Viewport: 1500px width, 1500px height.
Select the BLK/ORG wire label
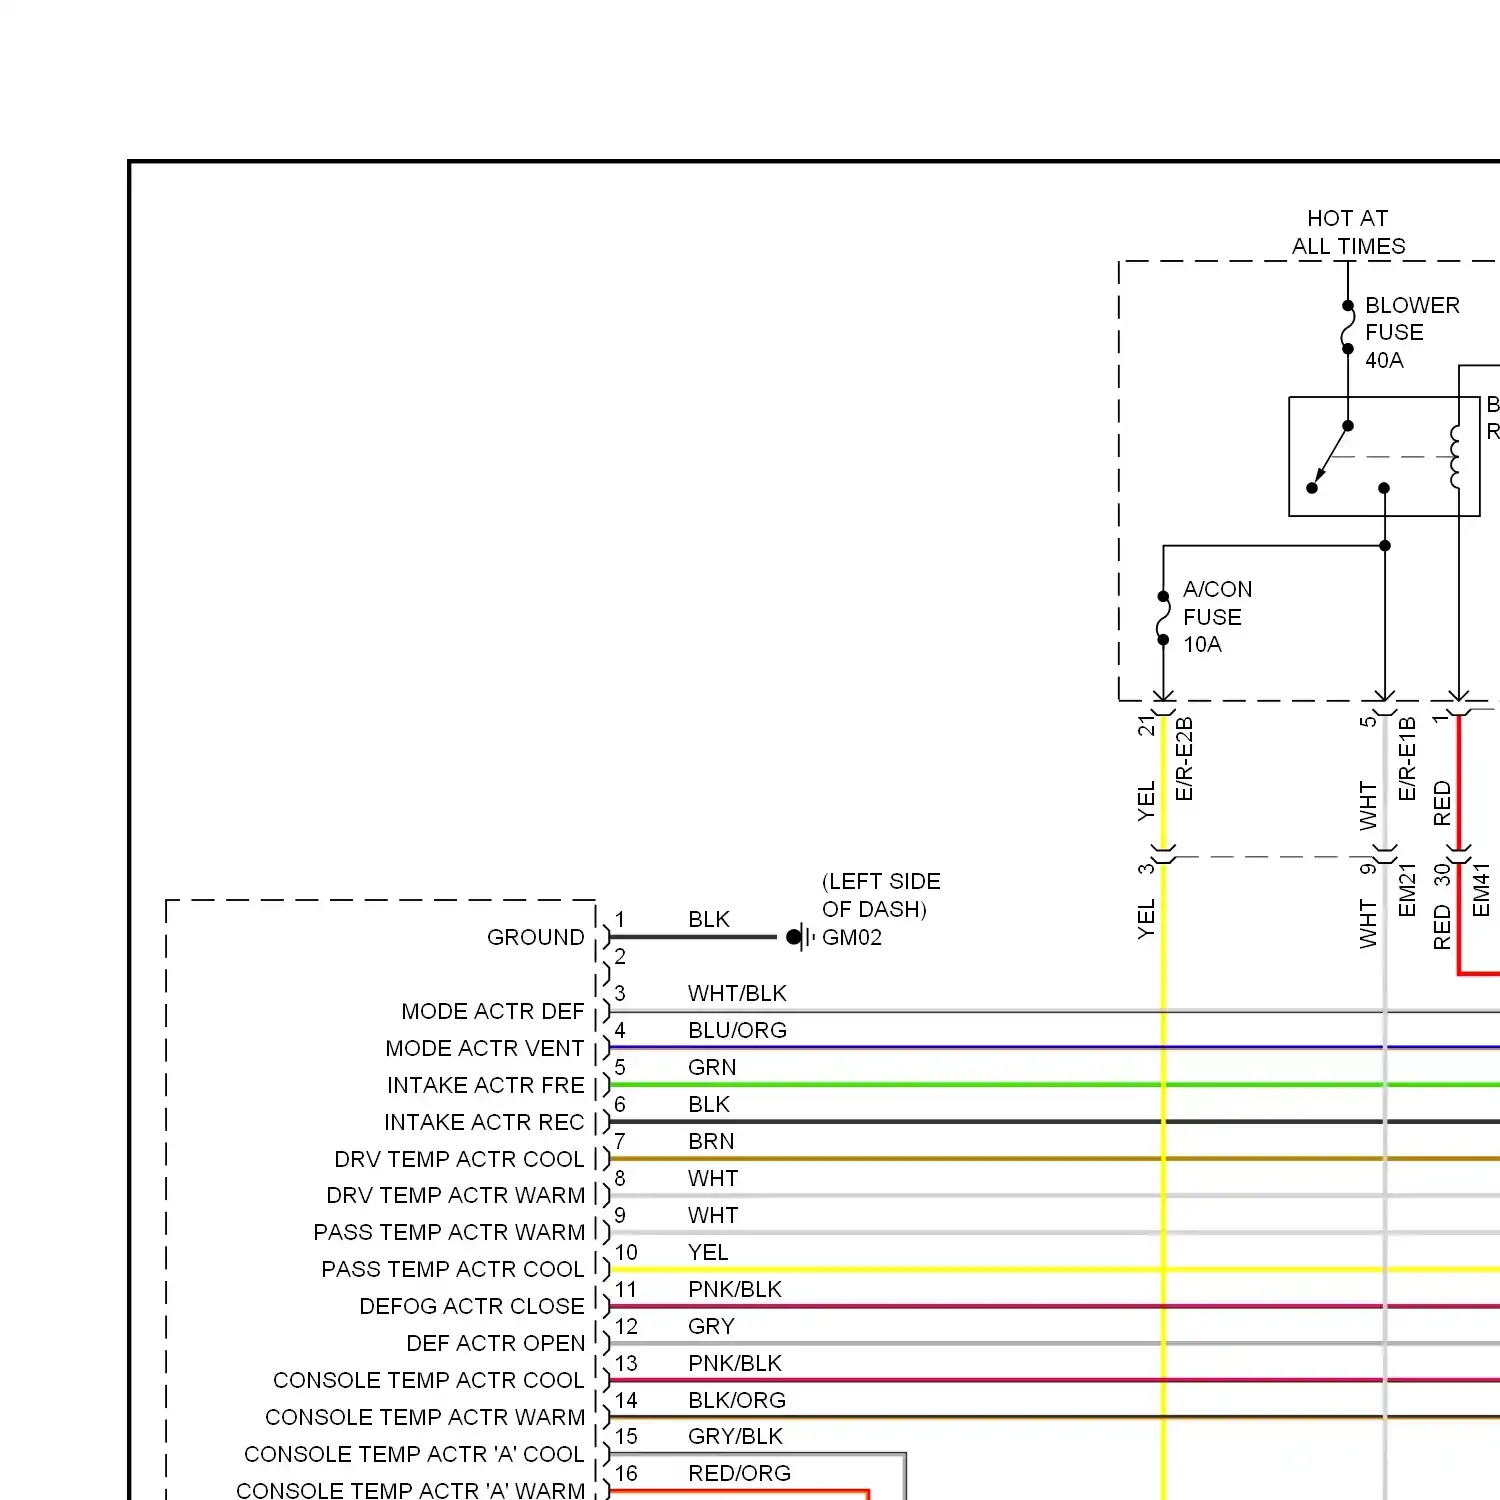[x=736, y=1400]
